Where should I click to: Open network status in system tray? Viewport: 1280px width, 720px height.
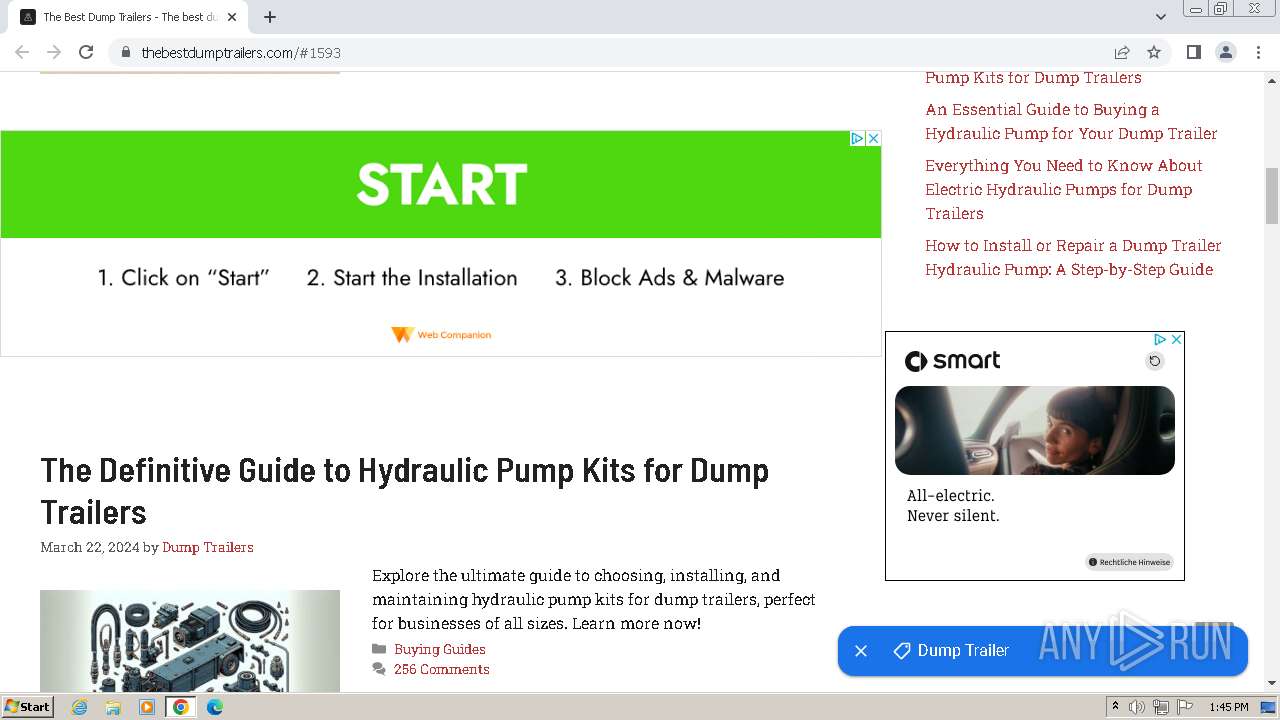(1160, 707)
